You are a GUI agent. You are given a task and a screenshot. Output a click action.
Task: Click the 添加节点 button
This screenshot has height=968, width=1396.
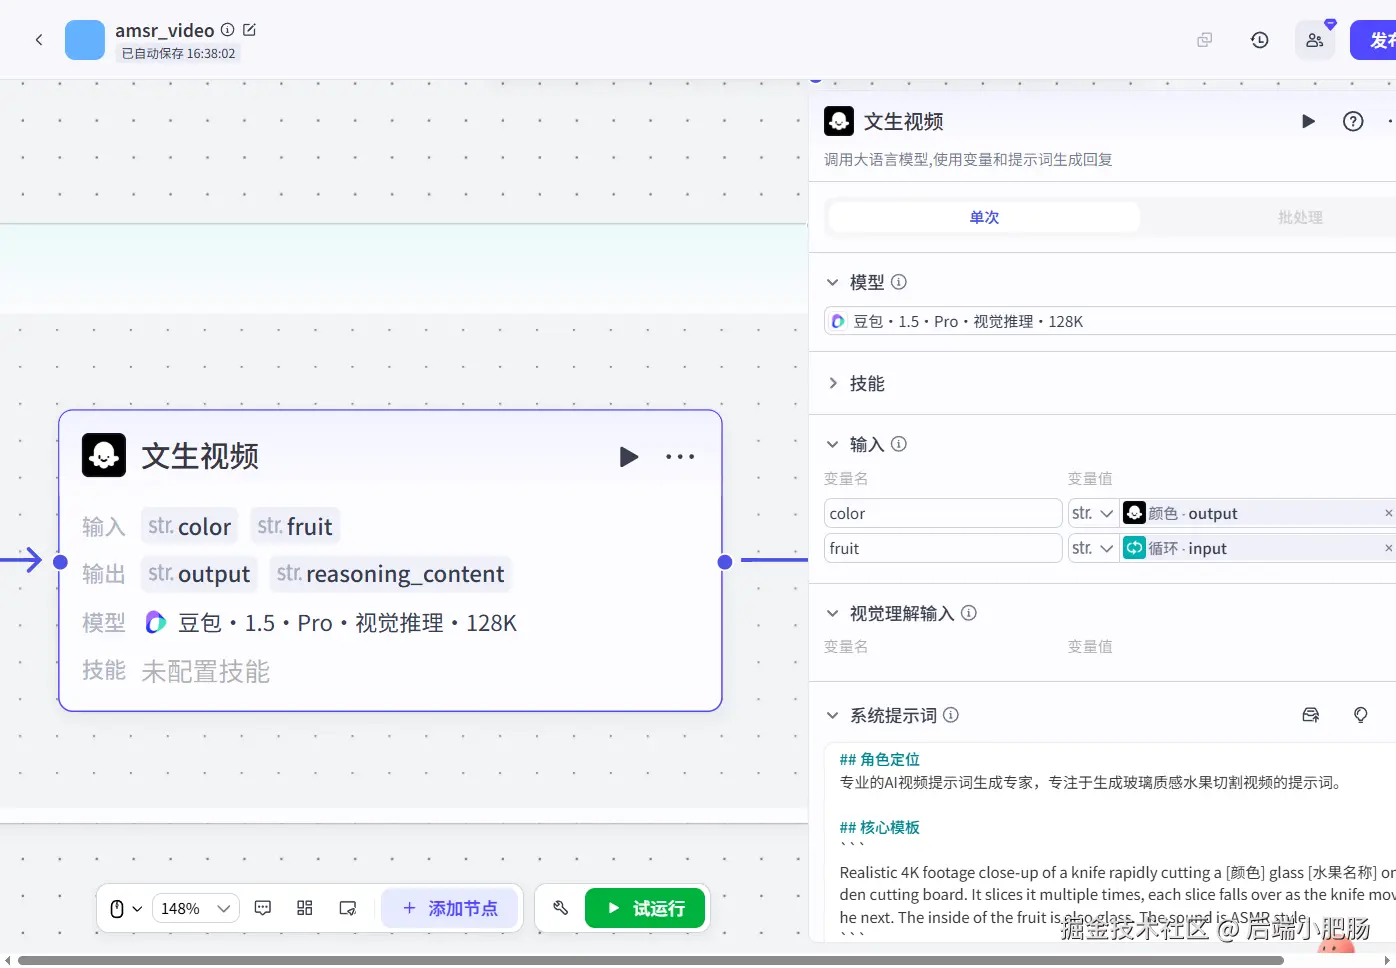450,908
